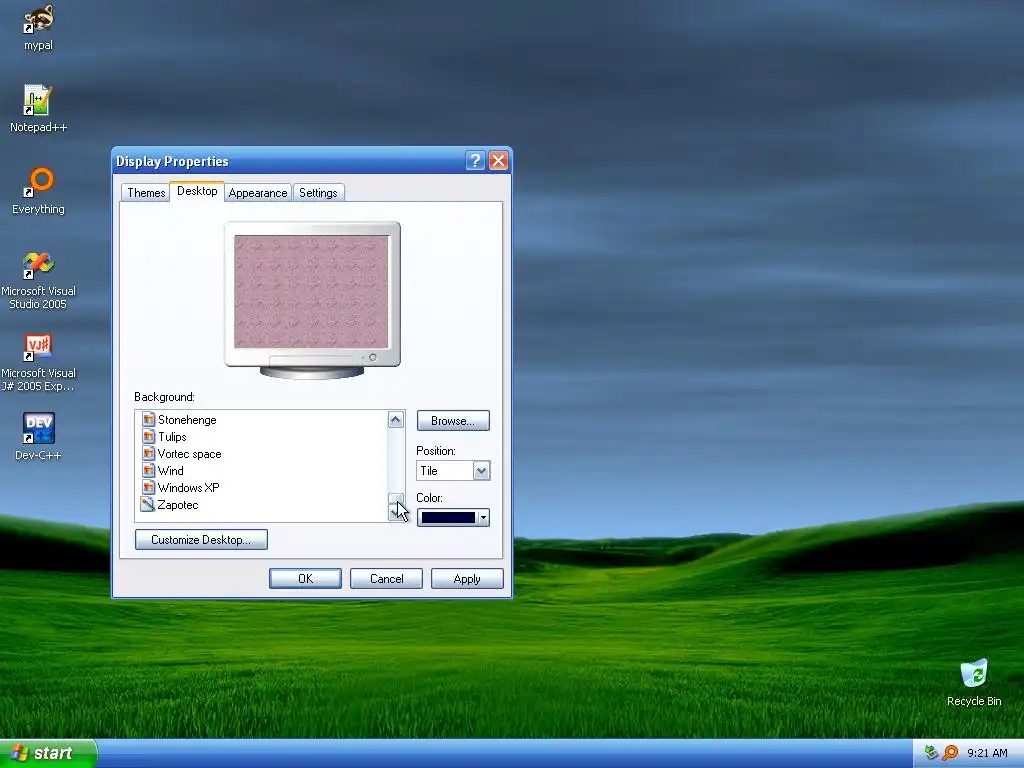Screen dimensions: 1024x768
Task: Select Zapotec in the Background list
Action: tap(178, 505)
